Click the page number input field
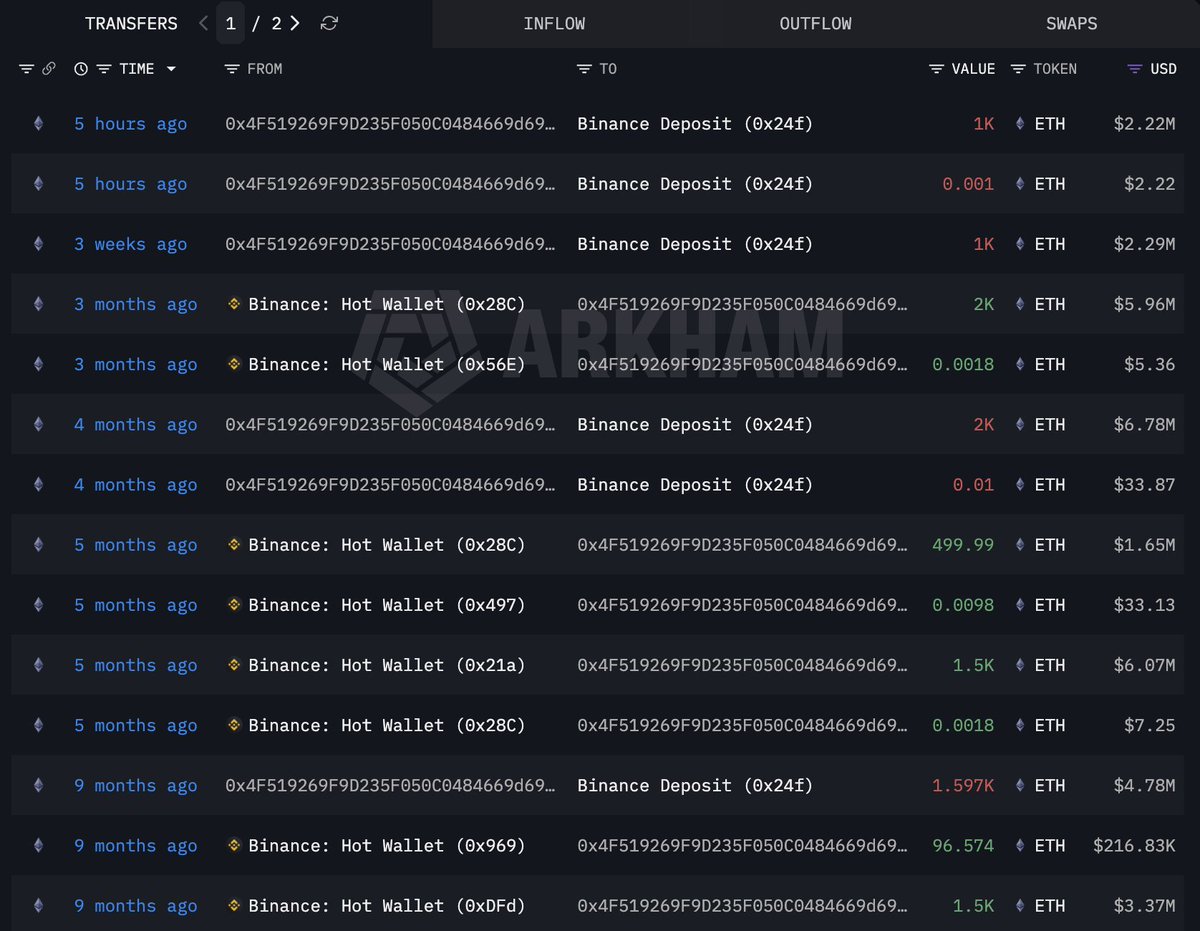 pos(231,23)
